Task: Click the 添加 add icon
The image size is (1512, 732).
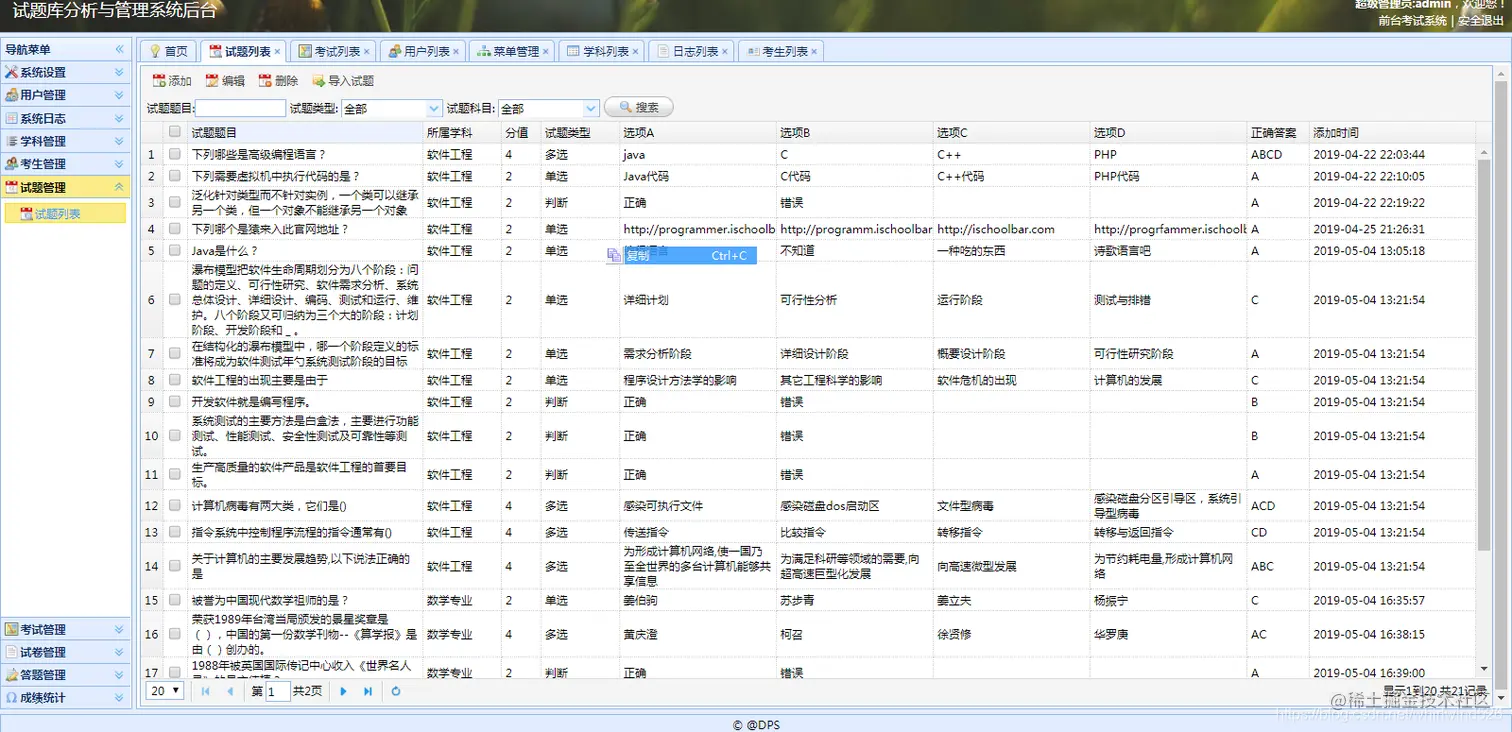Action: (159, 81)
